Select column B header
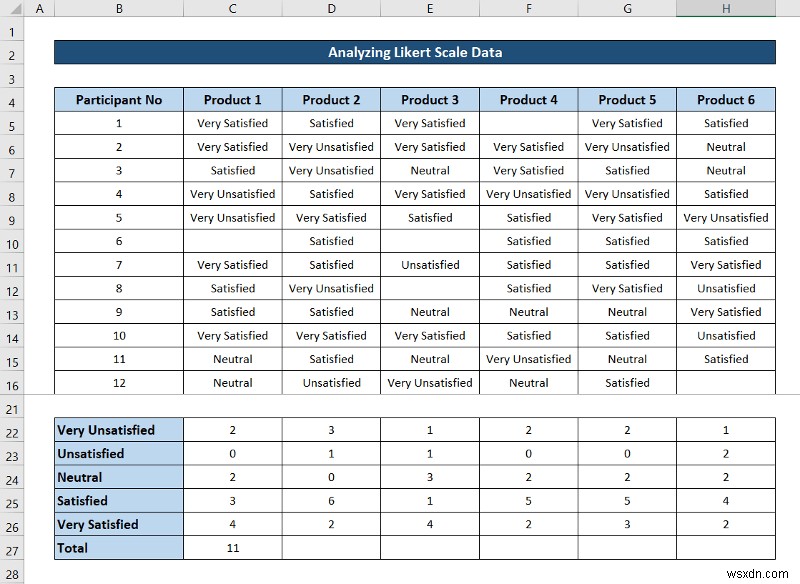The width and height of the screenshot is (800, 584). tap(119, 8)
